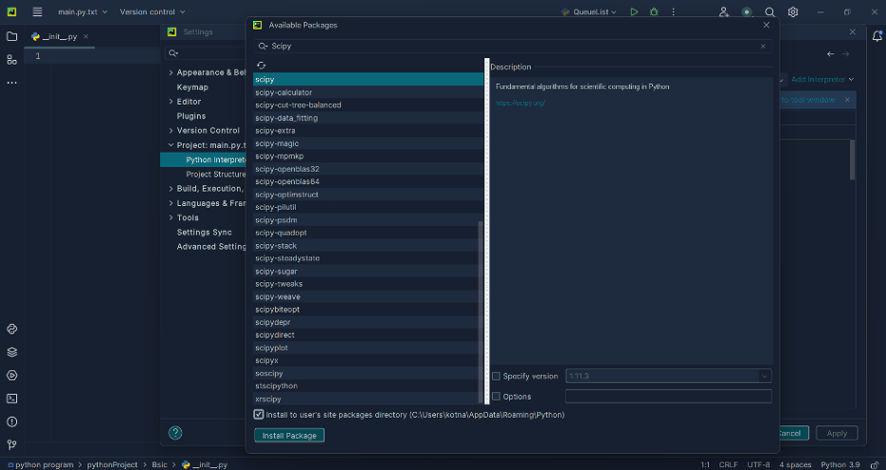Expand the Editor settings node

coord(171,101)
